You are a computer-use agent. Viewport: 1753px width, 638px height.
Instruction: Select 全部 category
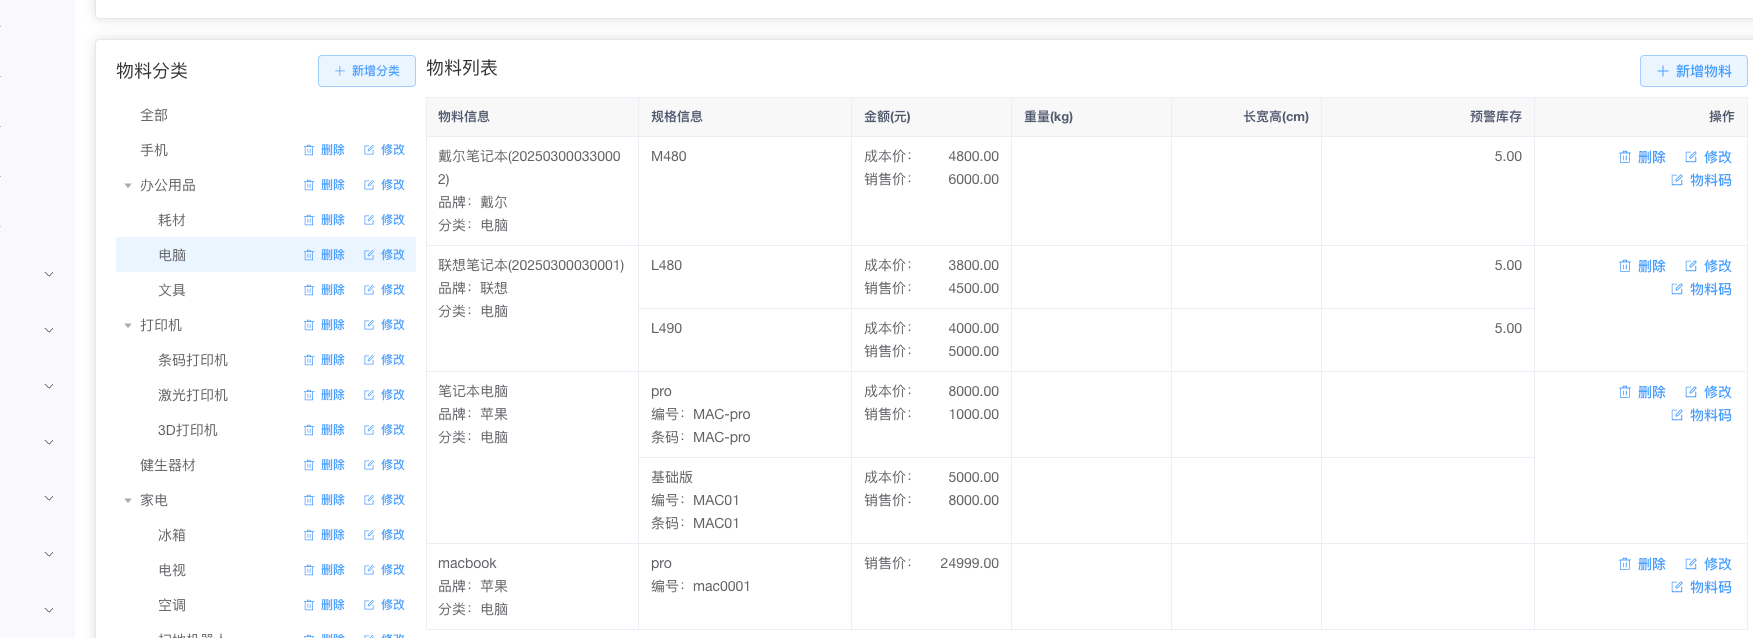[154, 115]
